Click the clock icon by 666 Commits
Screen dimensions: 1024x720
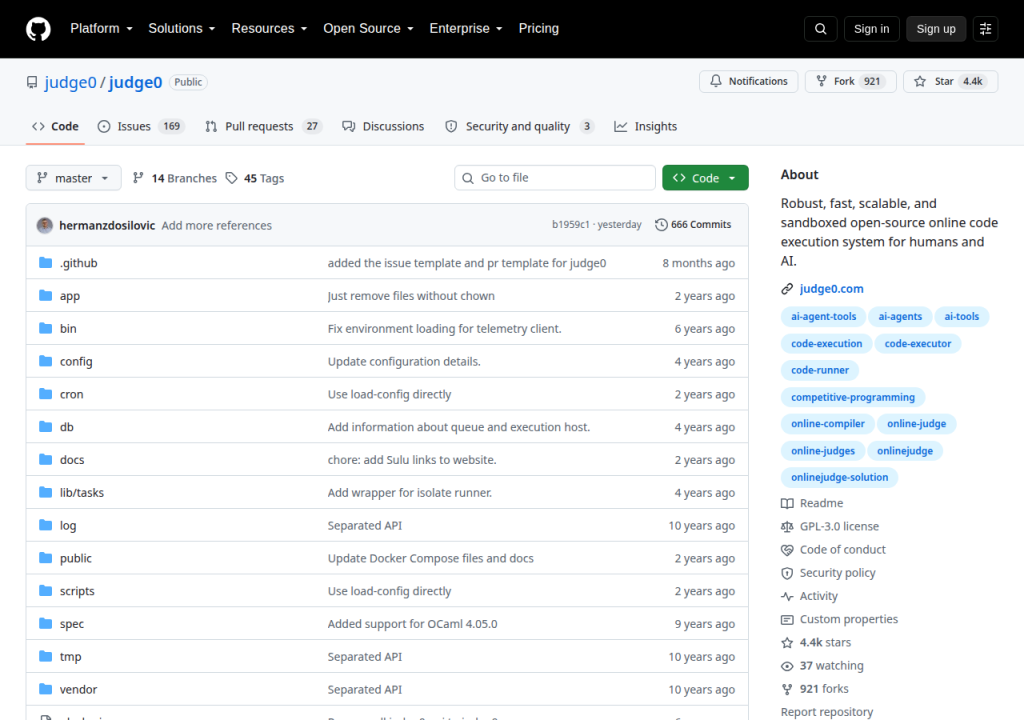tap(661, 225)
